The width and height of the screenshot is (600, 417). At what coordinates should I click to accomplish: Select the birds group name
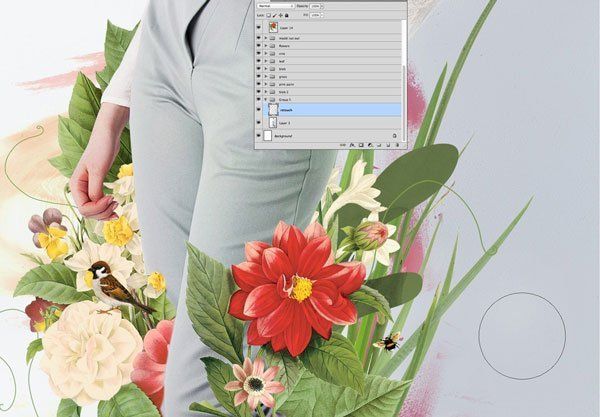click(x=282, y=69)
